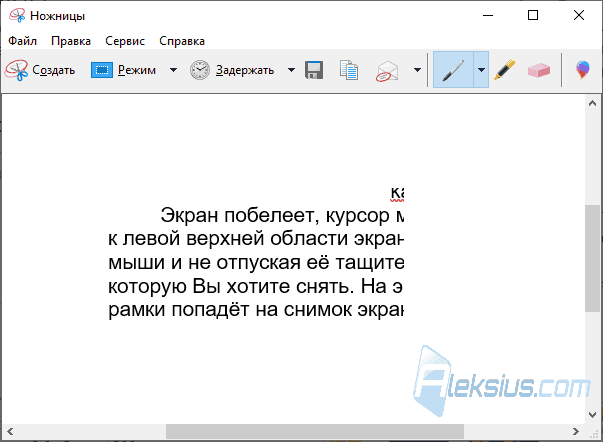Image resolution: width=603 pixels, height=442 pixels.
Task: Open the Pen options dropdown arrow
Action: tap(481, 70)
